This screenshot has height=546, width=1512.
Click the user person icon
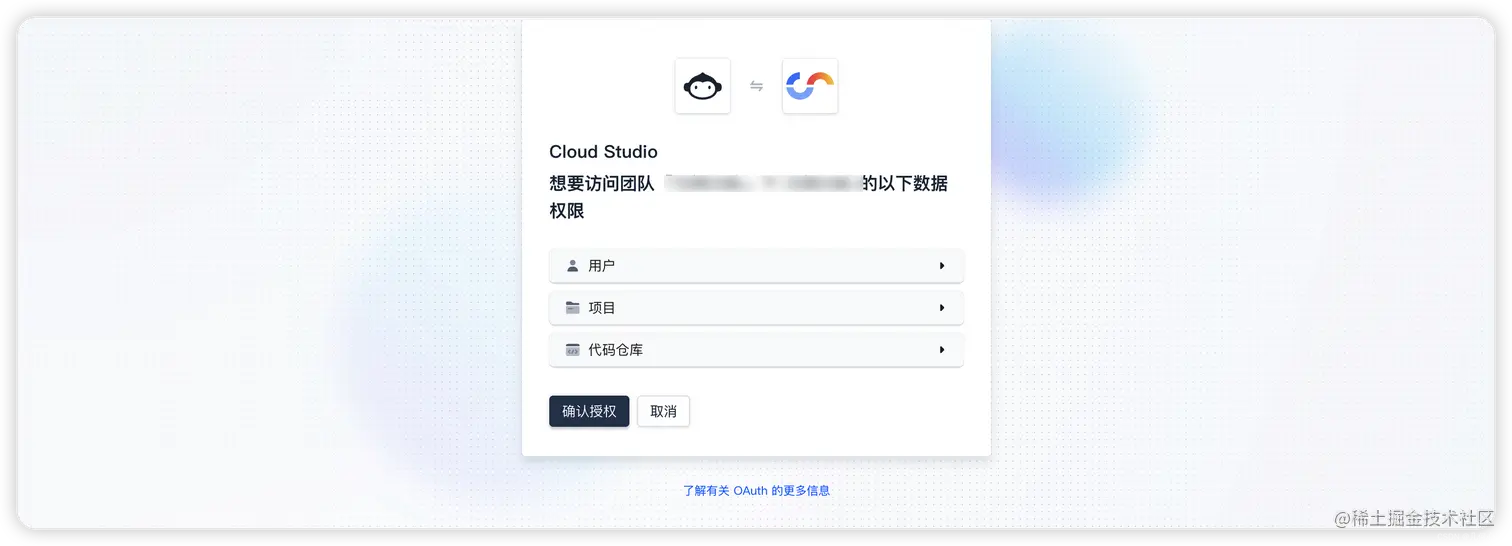(572, 266)
